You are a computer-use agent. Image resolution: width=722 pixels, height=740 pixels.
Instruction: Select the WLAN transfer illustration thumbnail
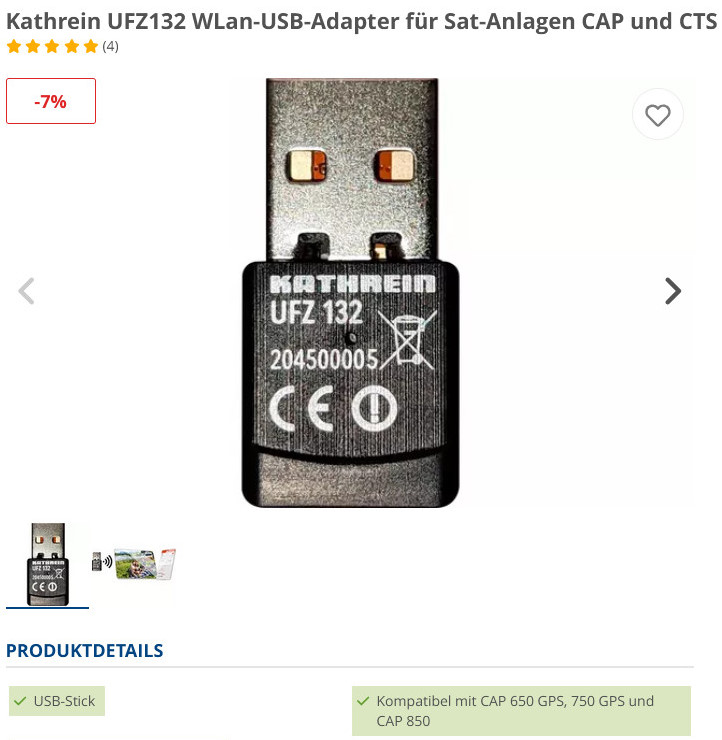(133, 564)
